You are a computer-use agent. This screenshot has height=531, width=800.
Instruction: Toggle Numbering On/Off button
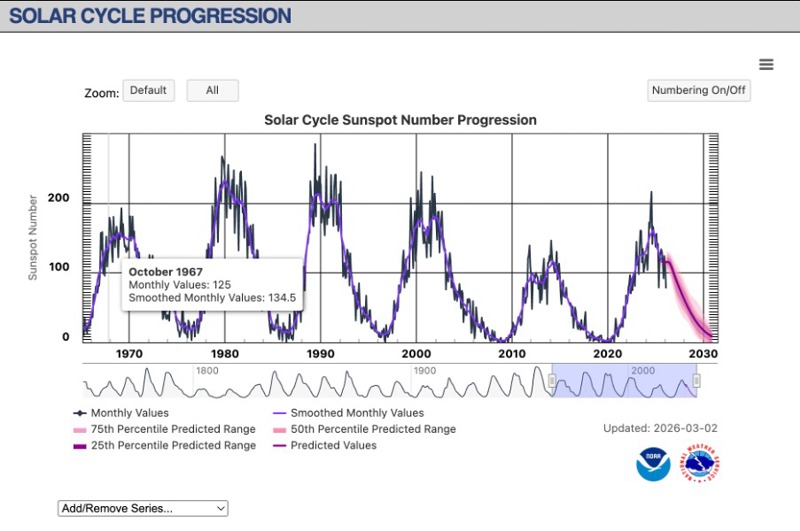(699, 91)
